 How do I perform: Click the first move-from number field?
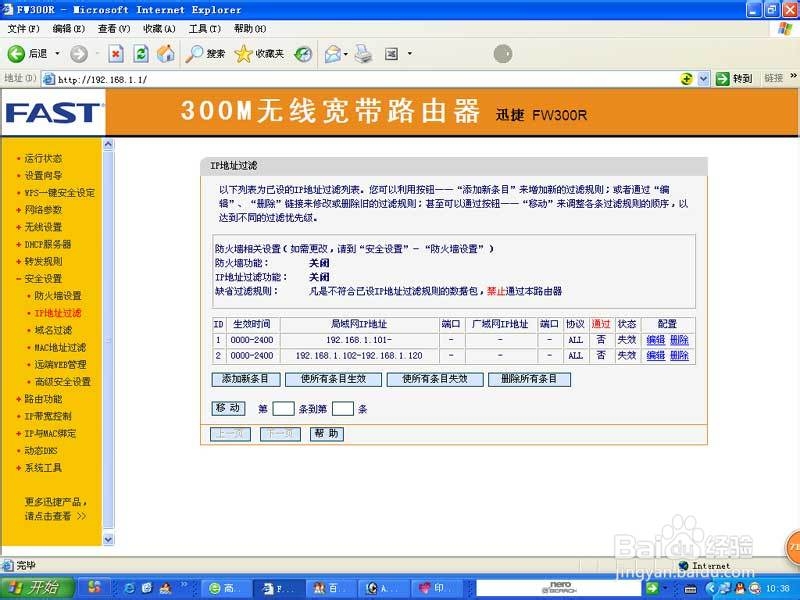283,409
